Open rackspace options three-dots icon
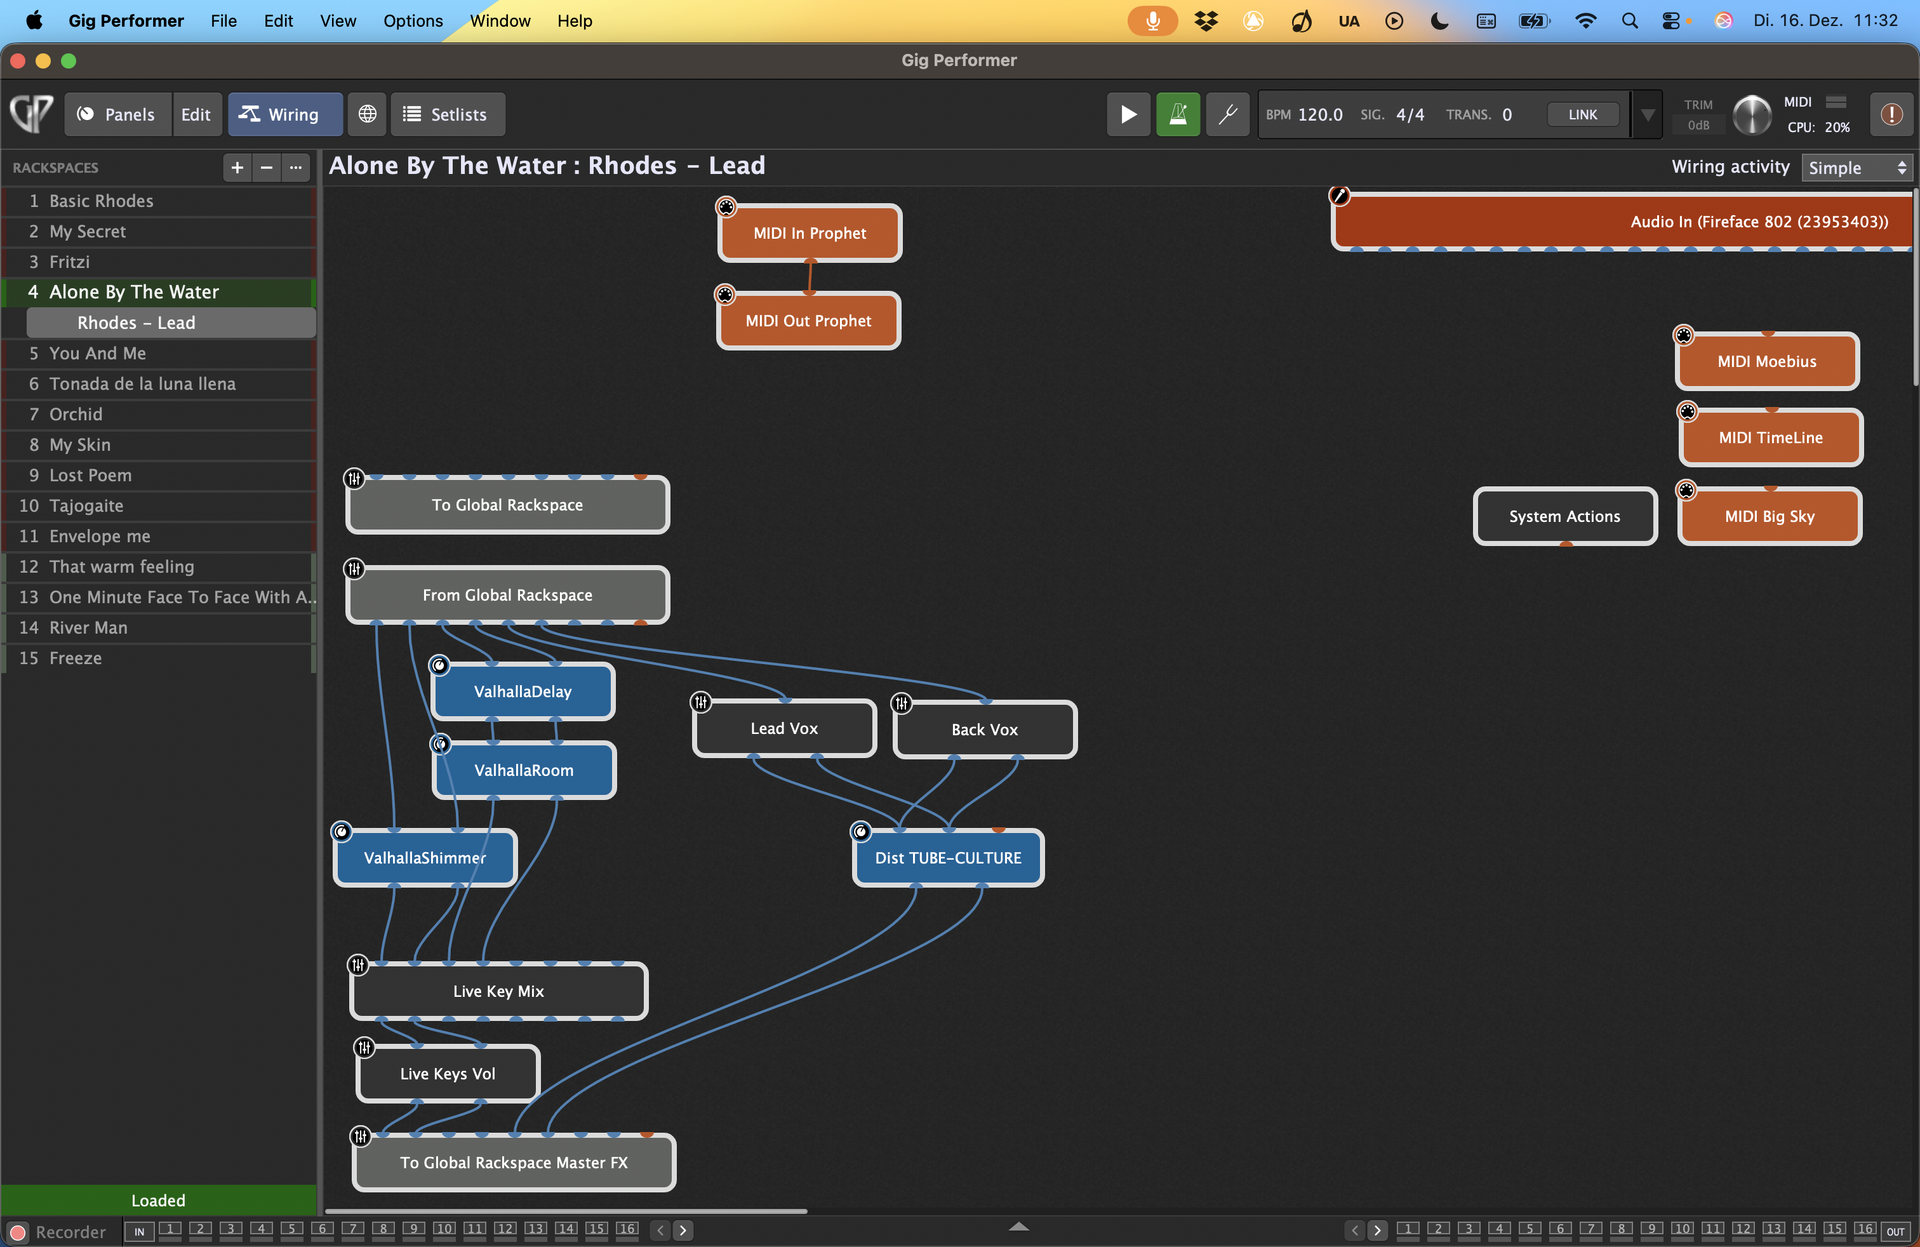This screenshot has width=1920, height=1247. click(x=296, y=167)
